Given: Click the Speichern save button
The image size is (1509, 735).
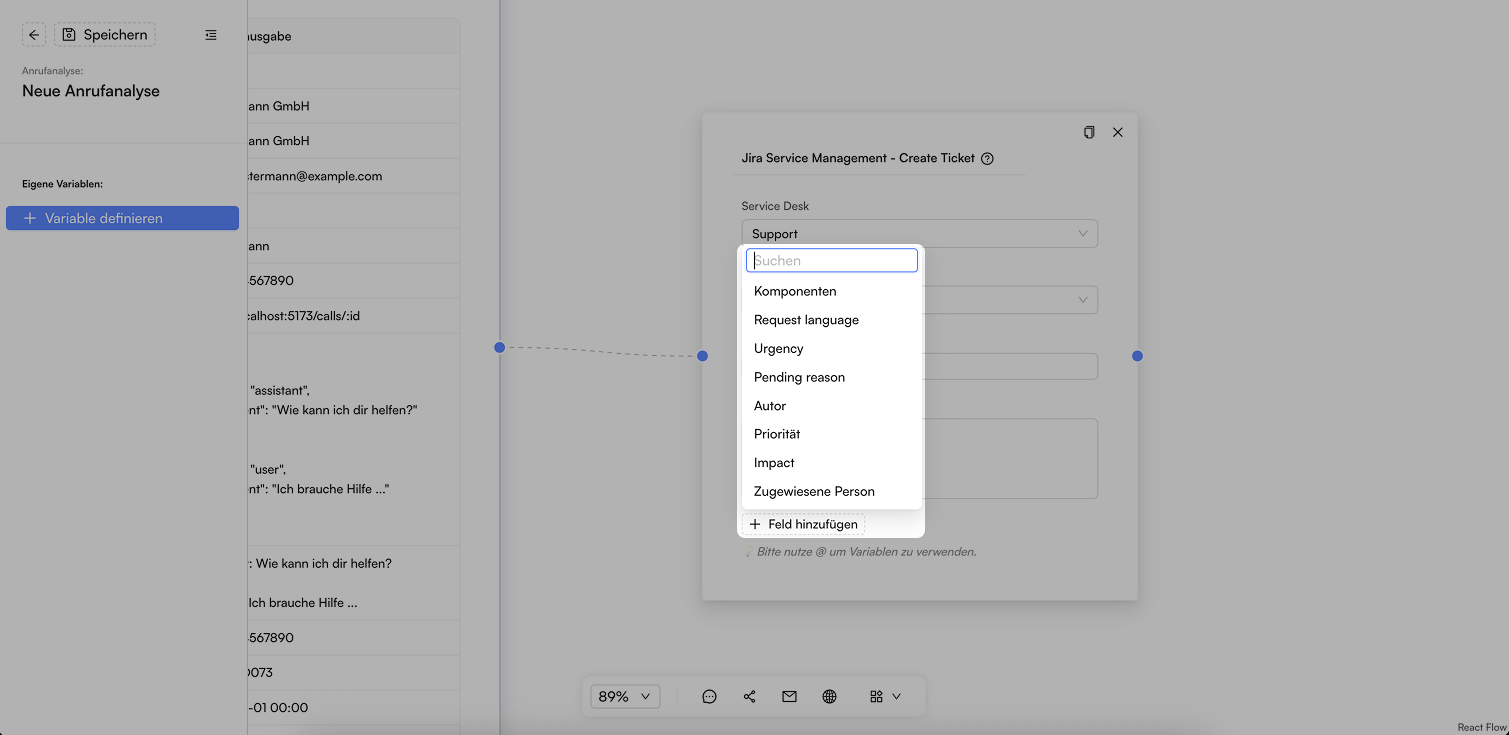Looking at the screenshot, I should pos(105,35).
